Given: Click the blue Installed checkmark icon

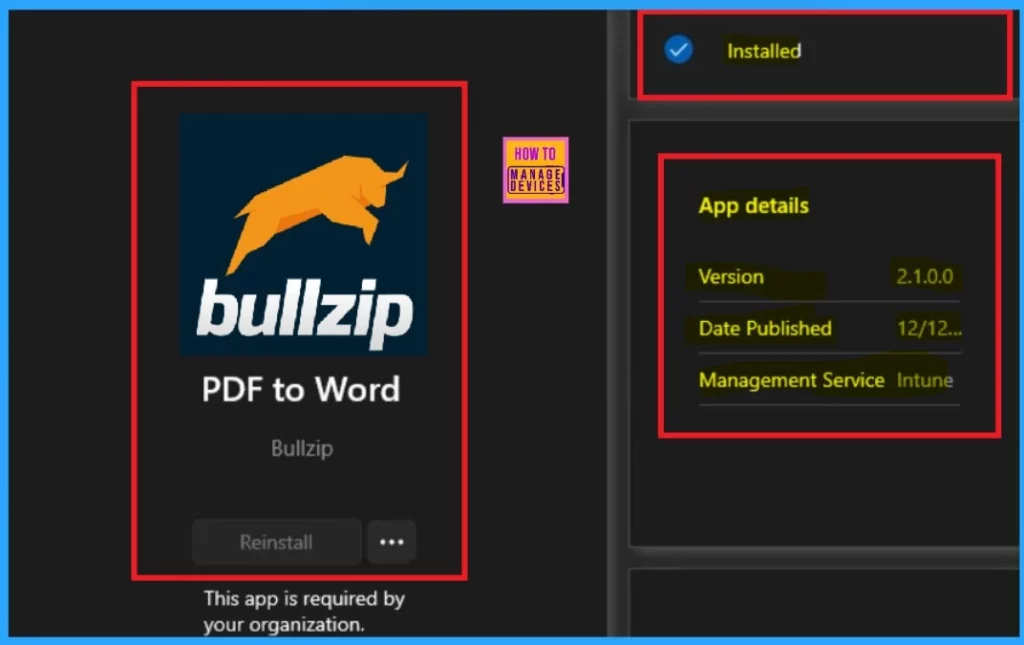Looking at the screenshot, I should click(679, 50).
